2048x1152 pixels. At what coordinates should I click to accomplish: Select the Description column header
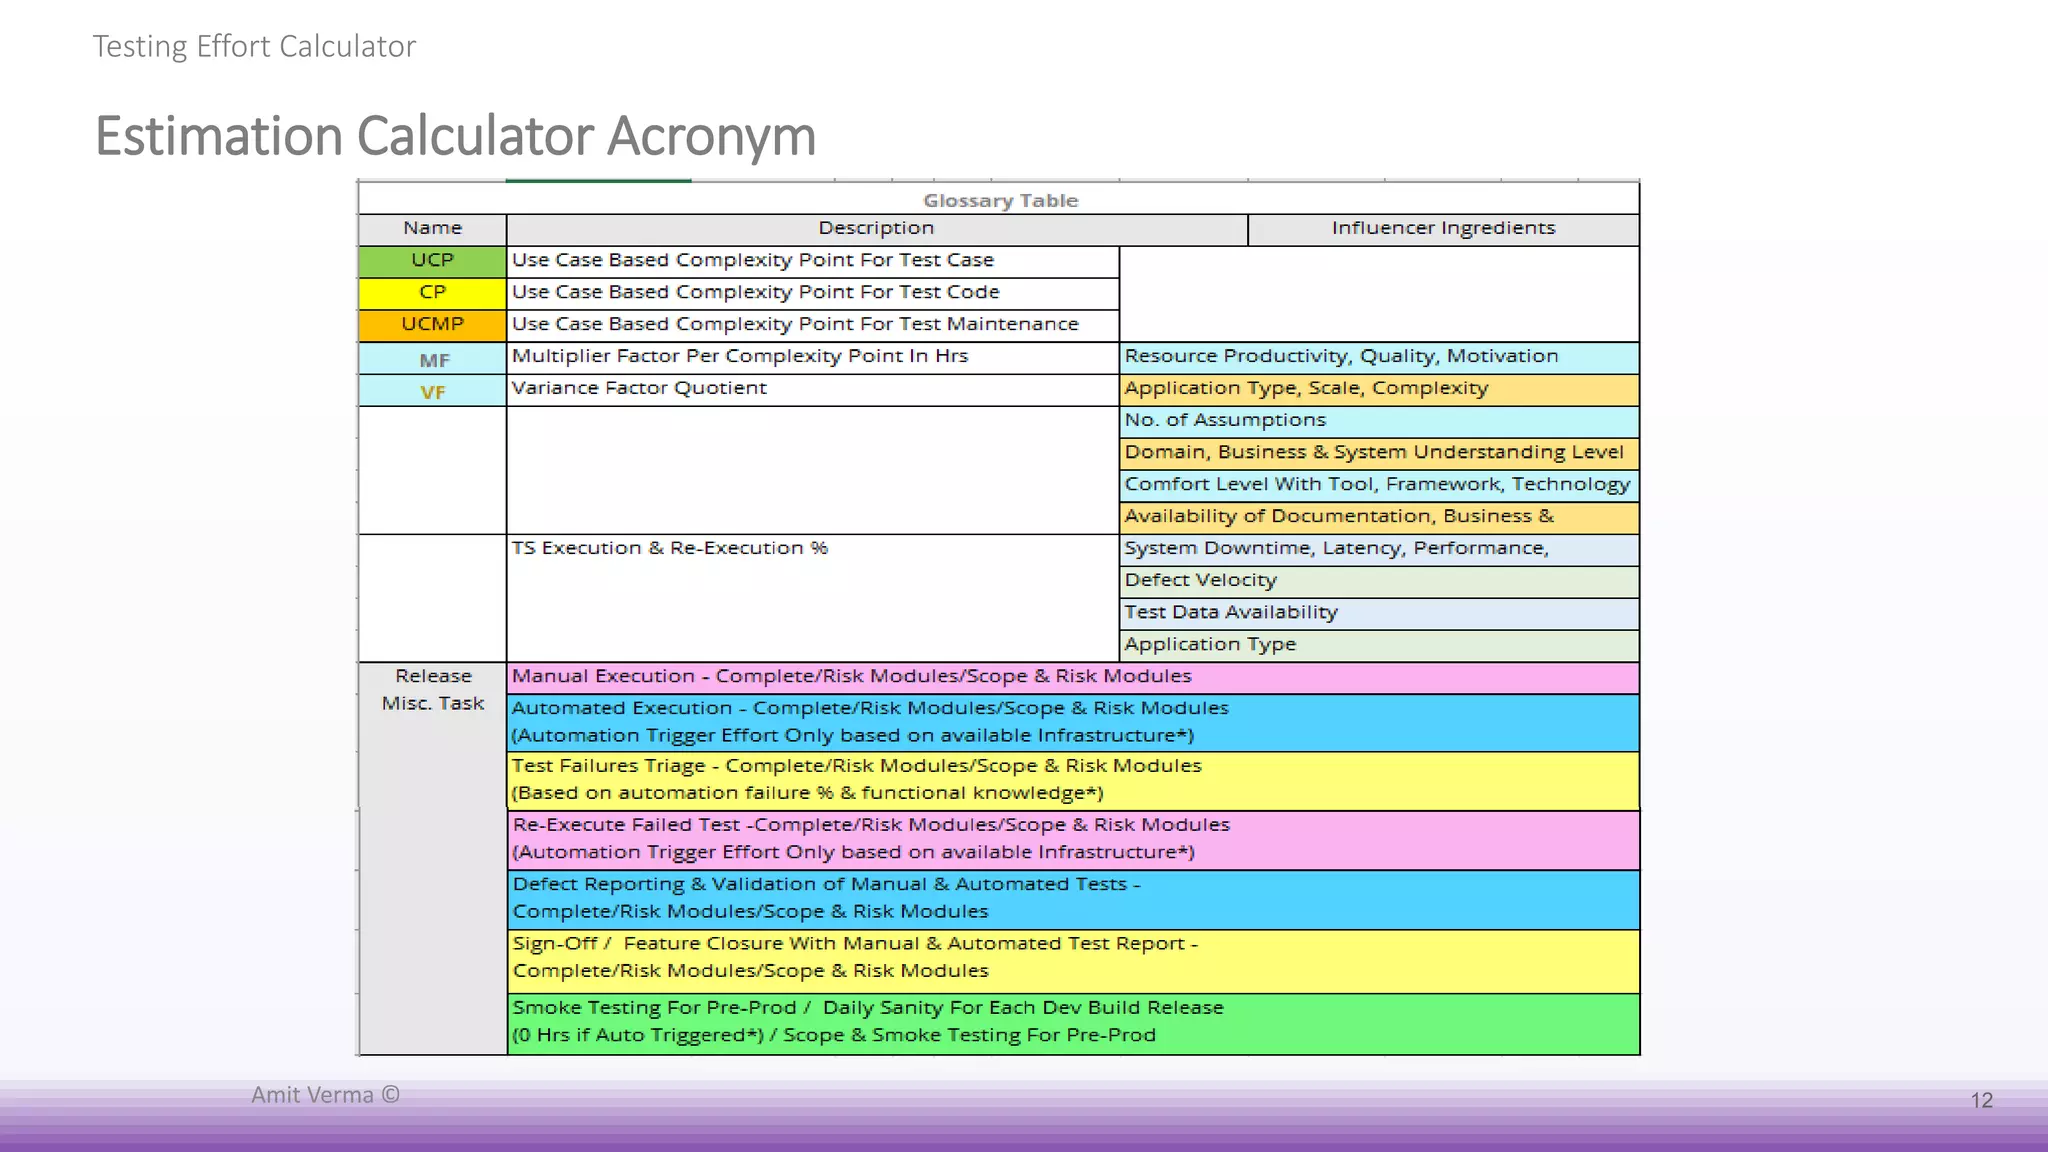876,228
